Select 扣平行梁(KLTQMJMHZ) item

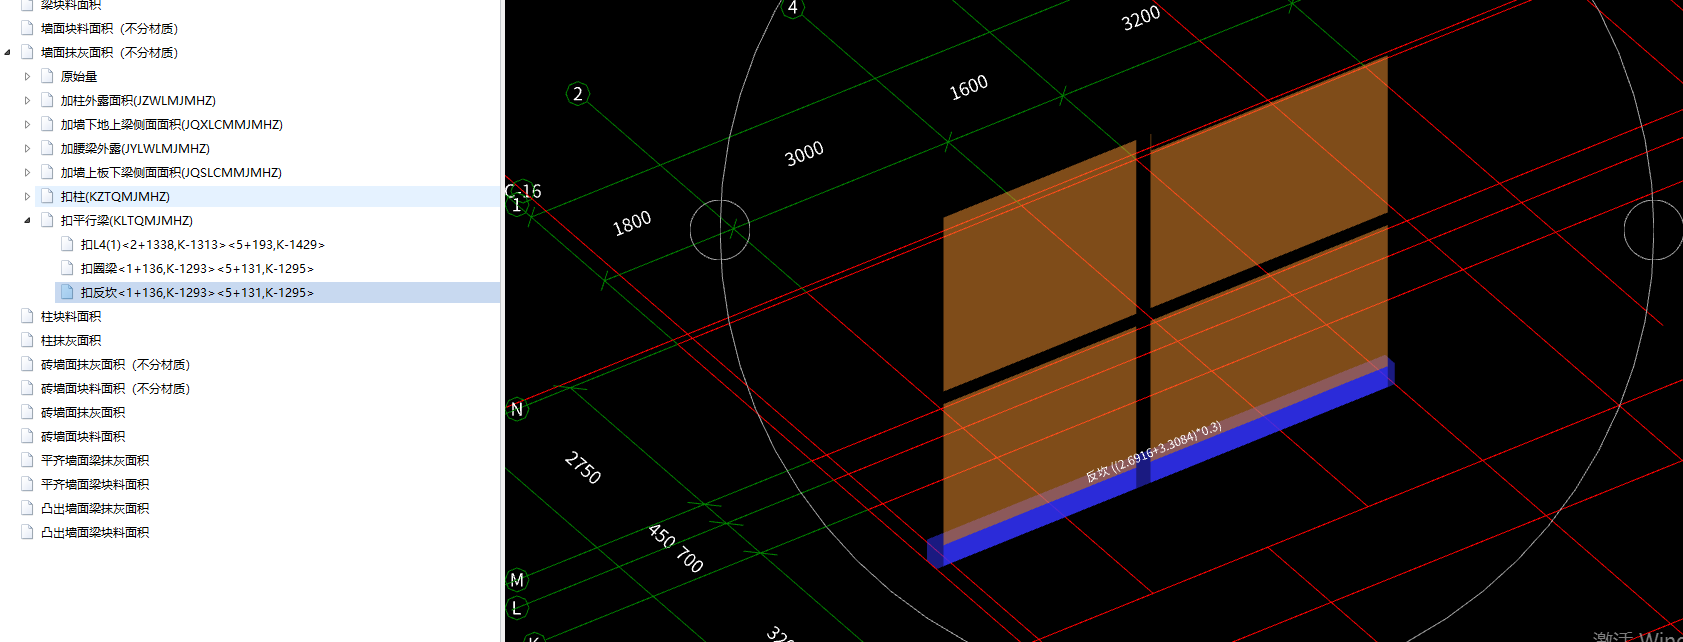126,221
